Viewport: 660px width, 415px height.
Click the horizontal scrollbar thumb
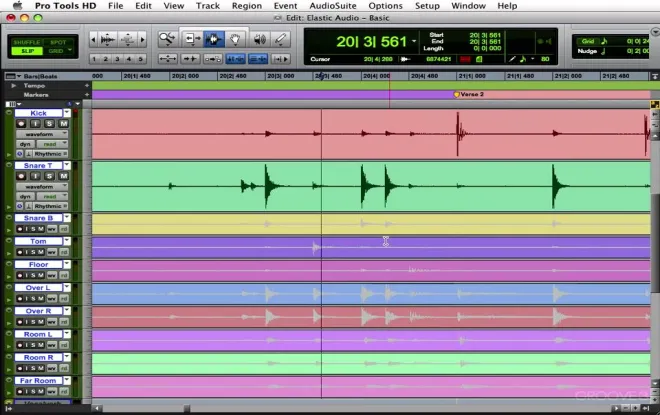186,408
